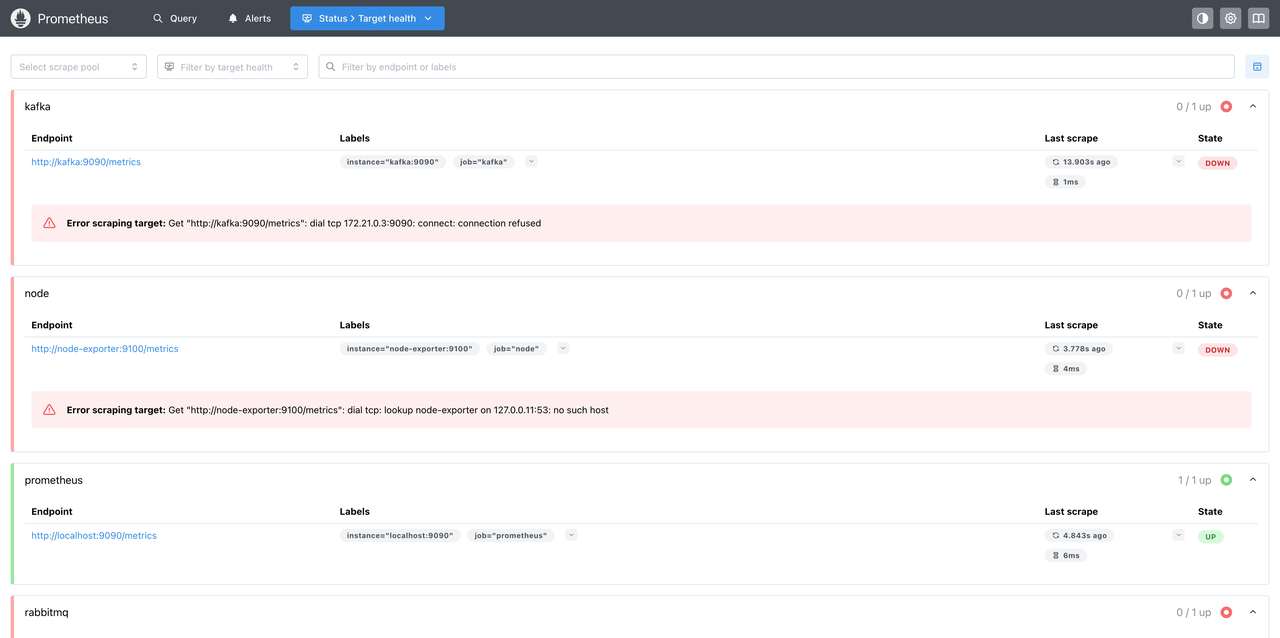The width and height of the screenshot is (1280, 638).
Task: Click the job="kafka" label badge
Action: [x=484, y=162]
